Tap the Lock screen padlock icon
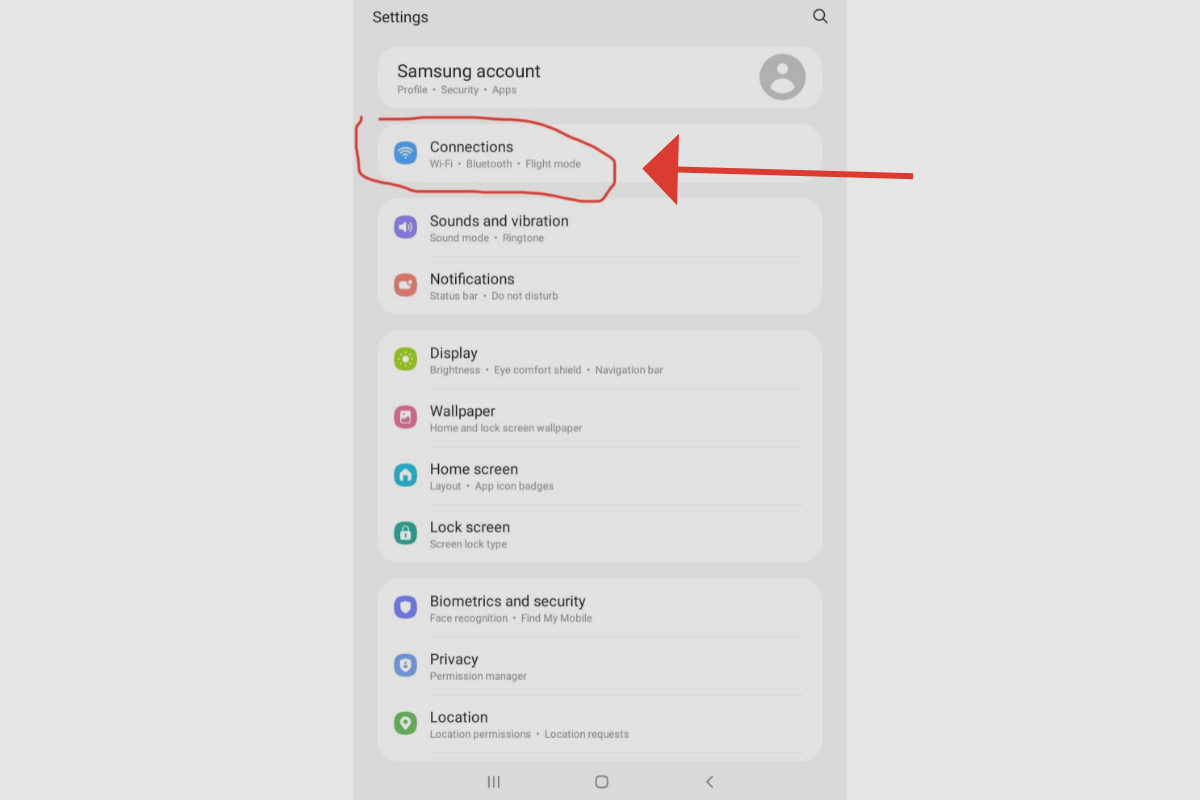 [405, 533]
